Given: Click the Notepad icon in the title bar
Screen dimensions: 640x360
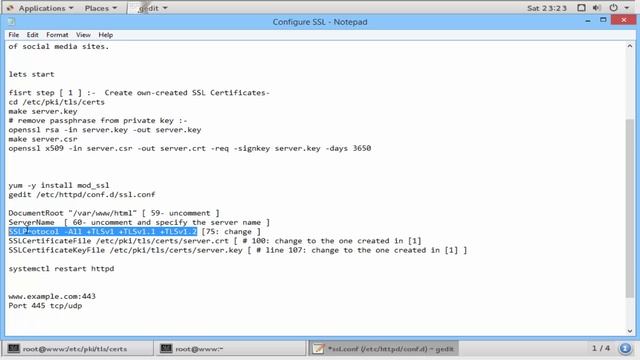Looking at the screenshot, I should click(x=11, y=22).
